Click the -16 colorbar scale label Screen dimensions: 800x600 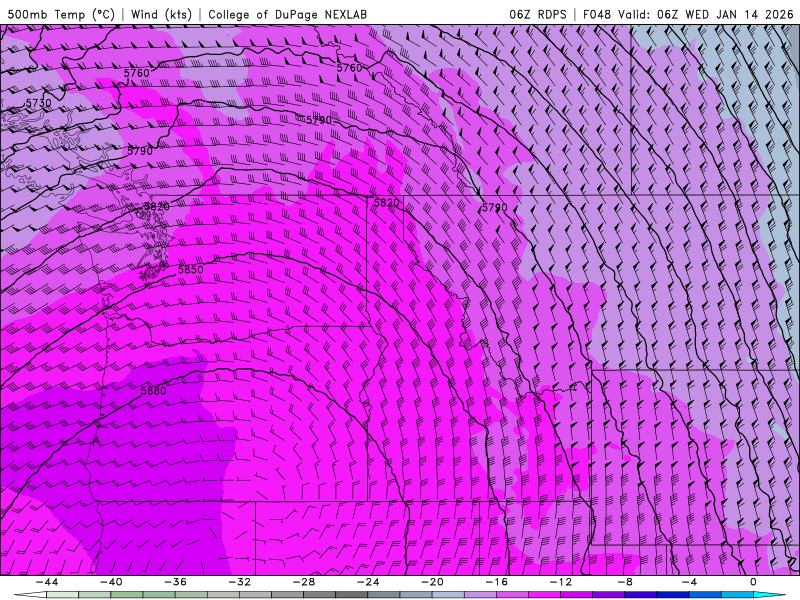[496, 582]
